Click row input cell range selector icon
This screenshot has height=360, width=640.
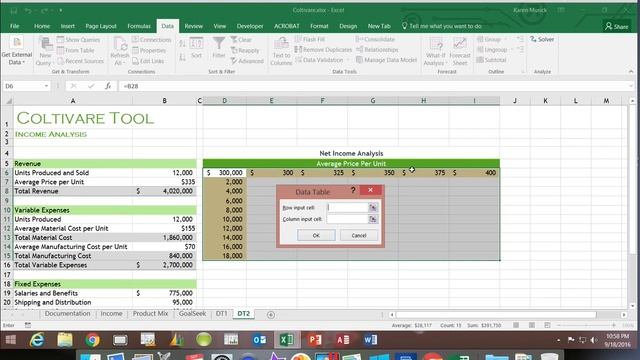coord(373,208)
